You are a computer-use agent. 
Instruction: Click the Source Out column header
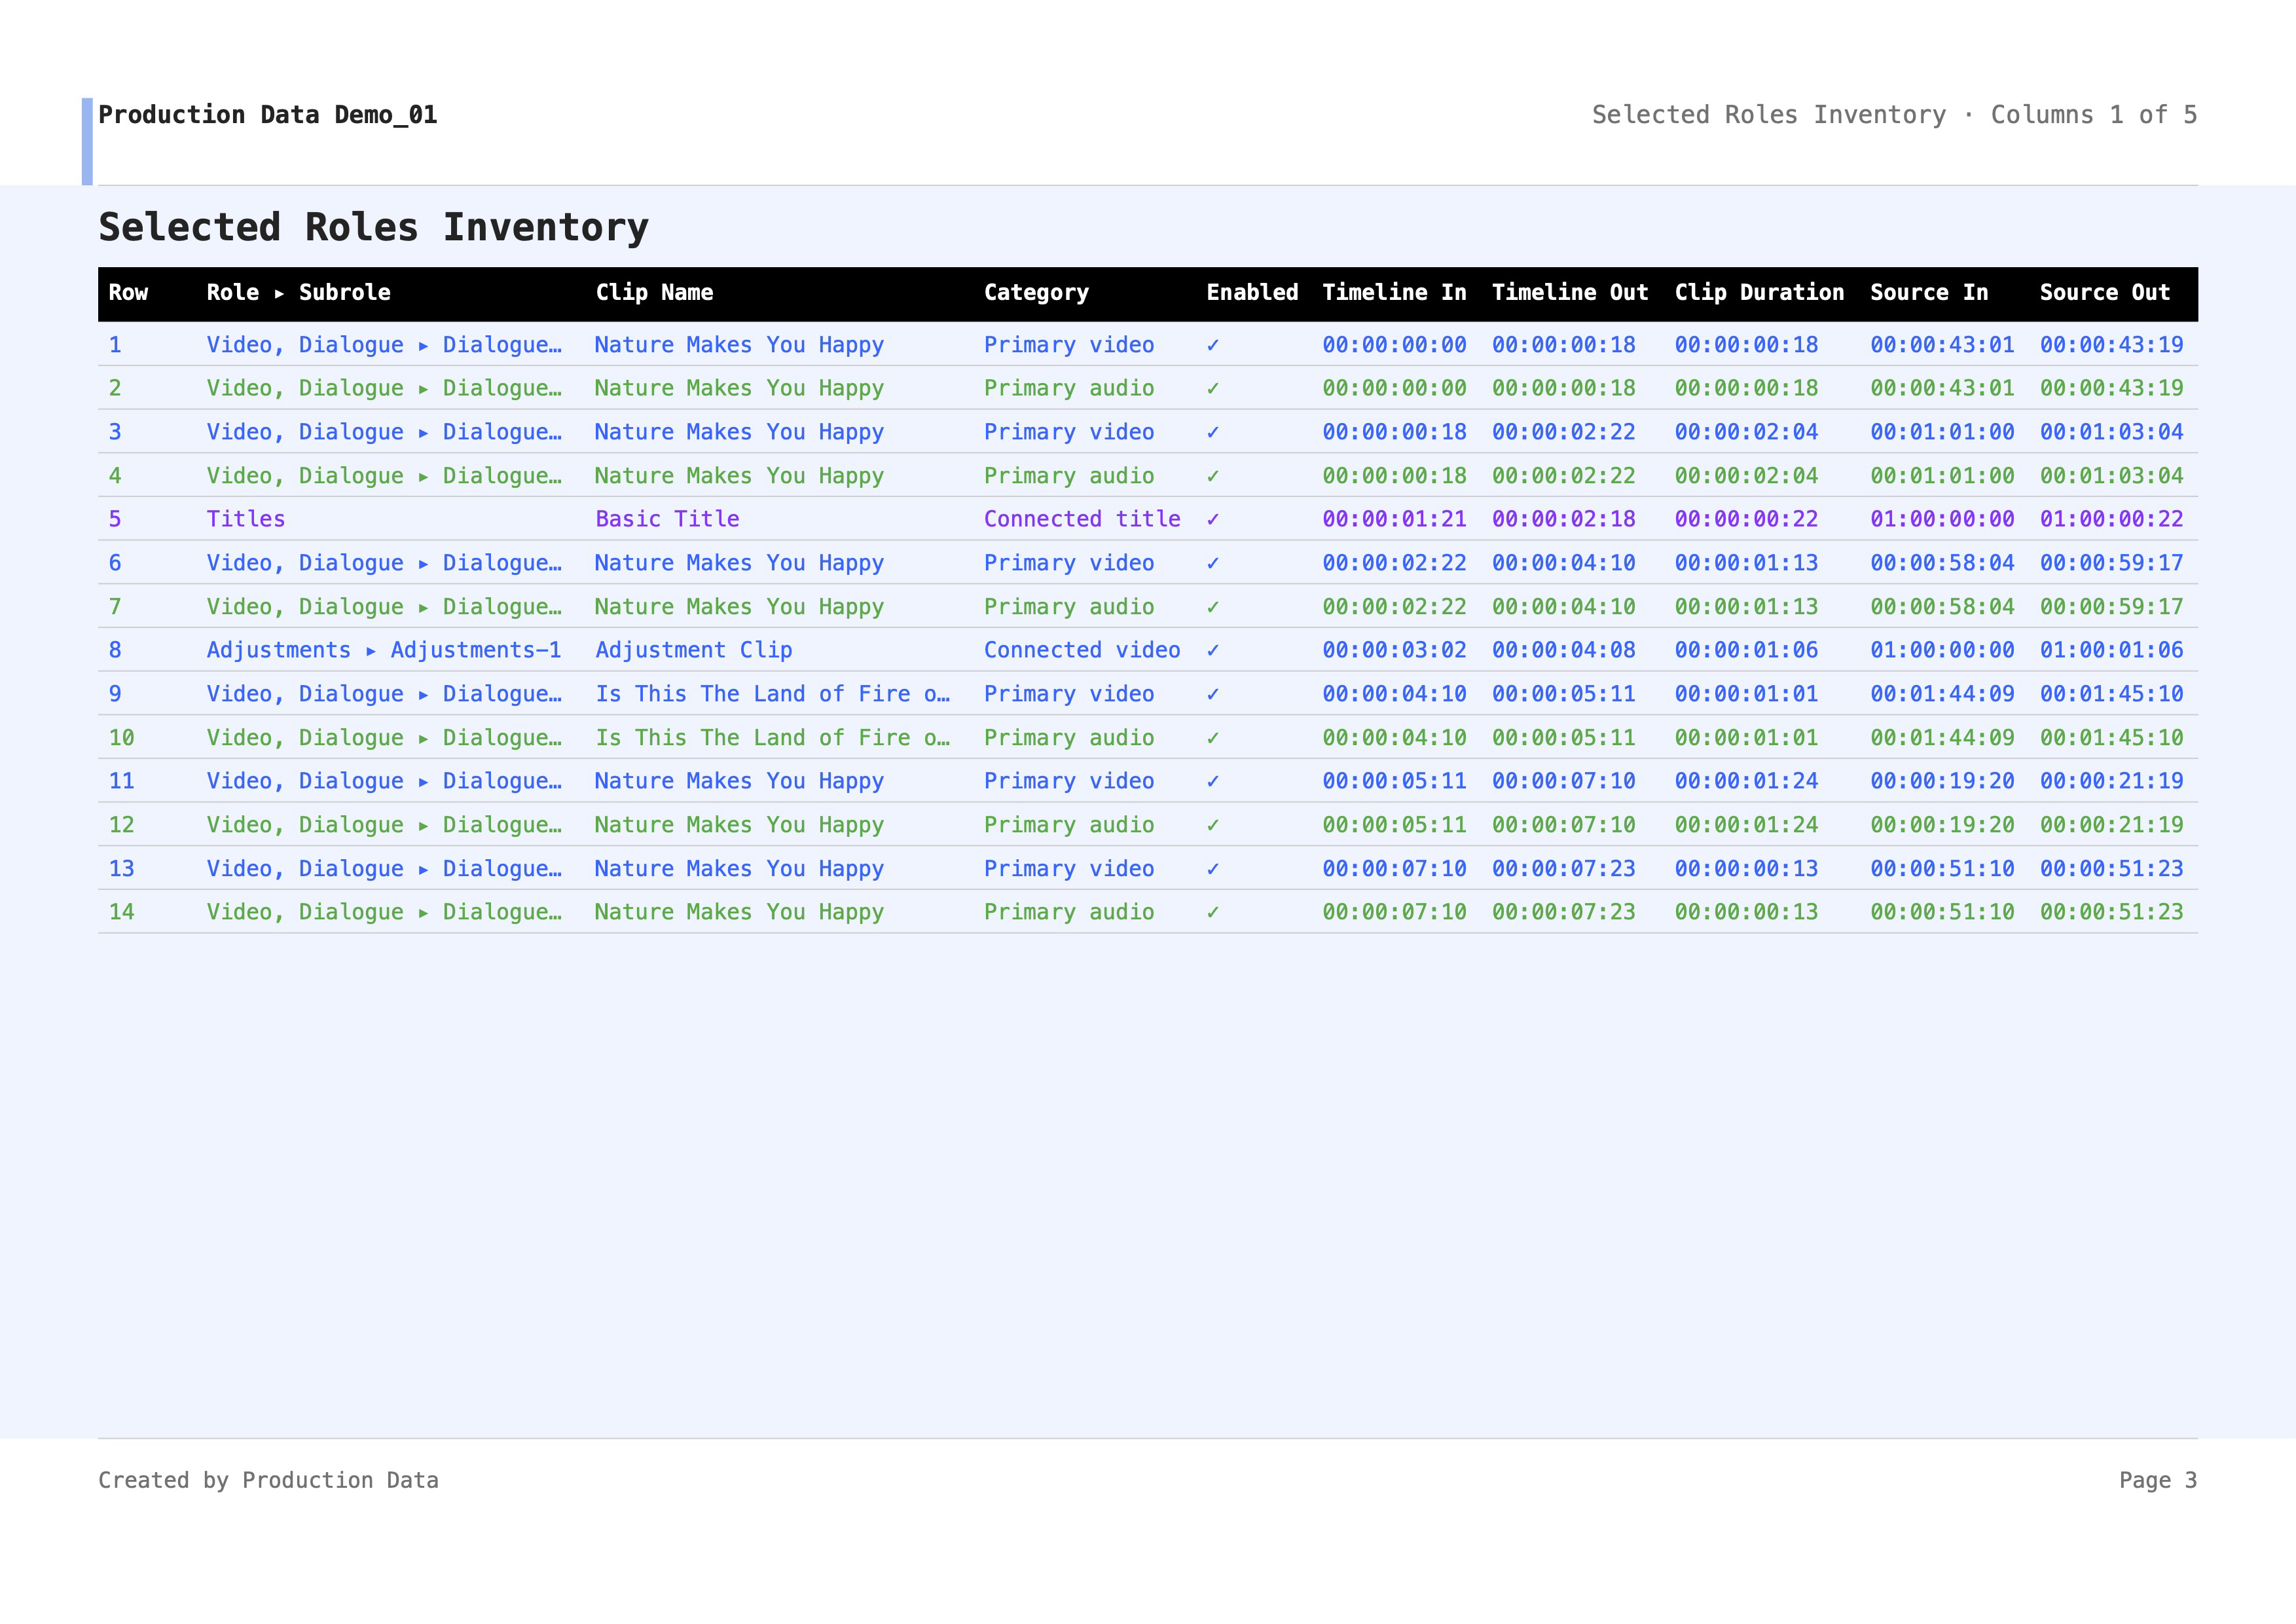pos(2105,293)
